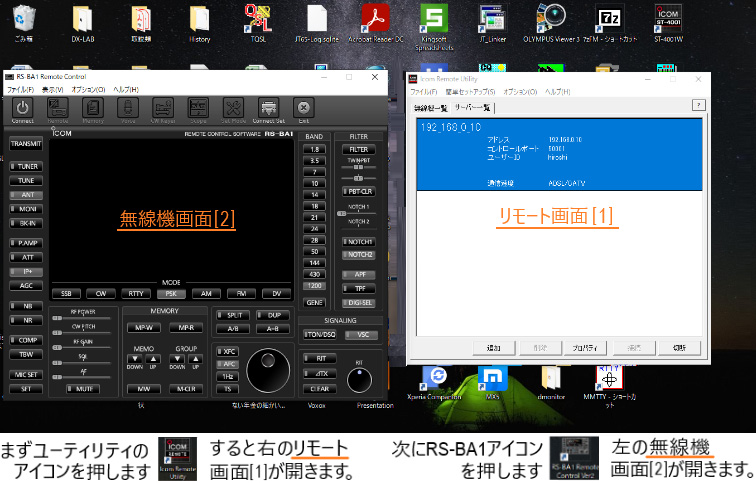Image resolution: width=756 pixels, height=483 pixels.
Task: Toggle the ATT attenuator switch
Action: click(x=26, y=257)
